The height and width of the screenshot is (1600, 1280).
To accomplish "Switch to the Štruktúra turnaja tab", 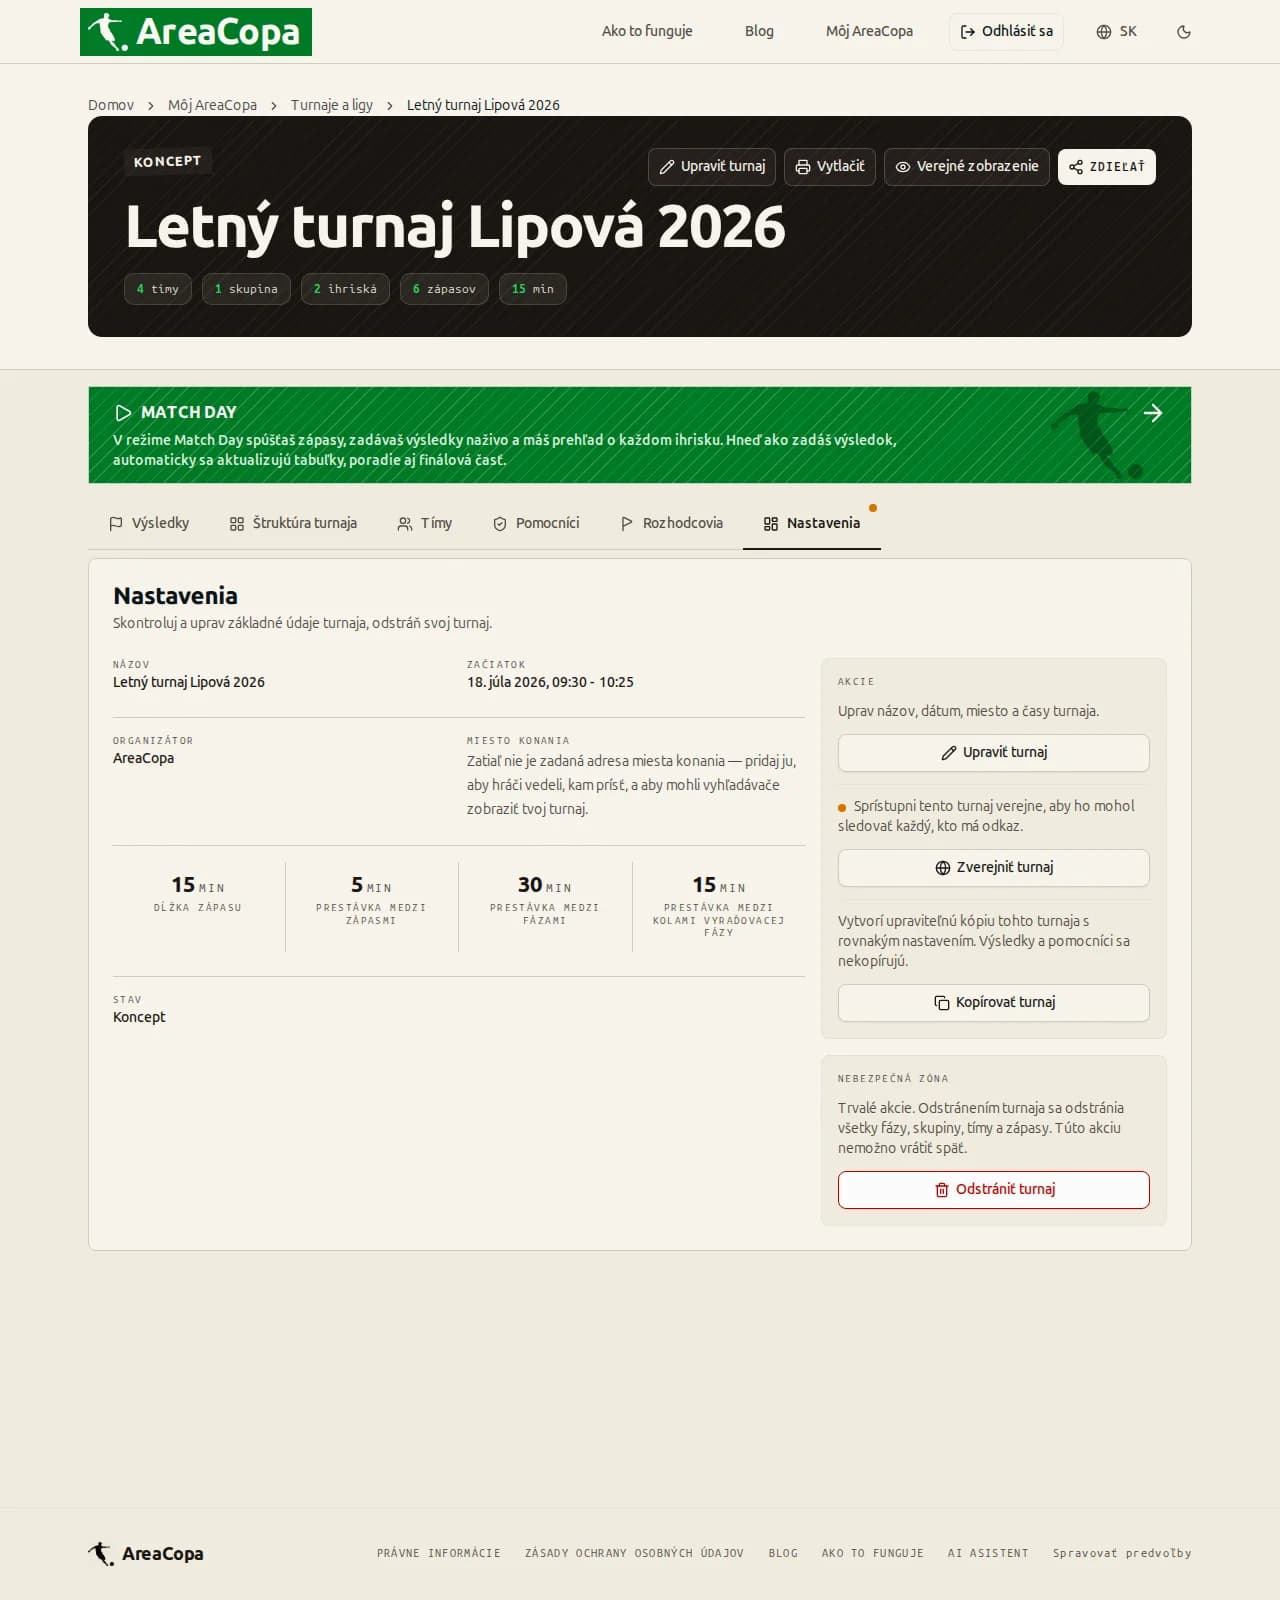I will point(293,523).
